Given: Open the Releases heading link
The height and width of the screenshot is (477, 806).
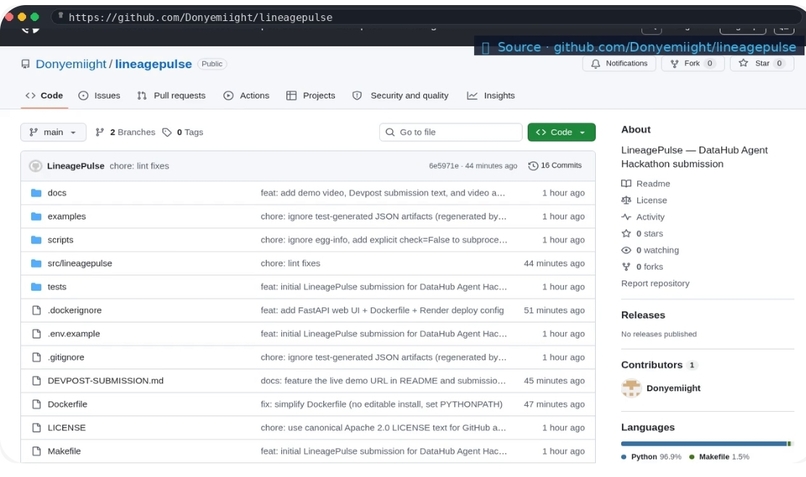Looking at the screenshot, I should tap(643, 315).
